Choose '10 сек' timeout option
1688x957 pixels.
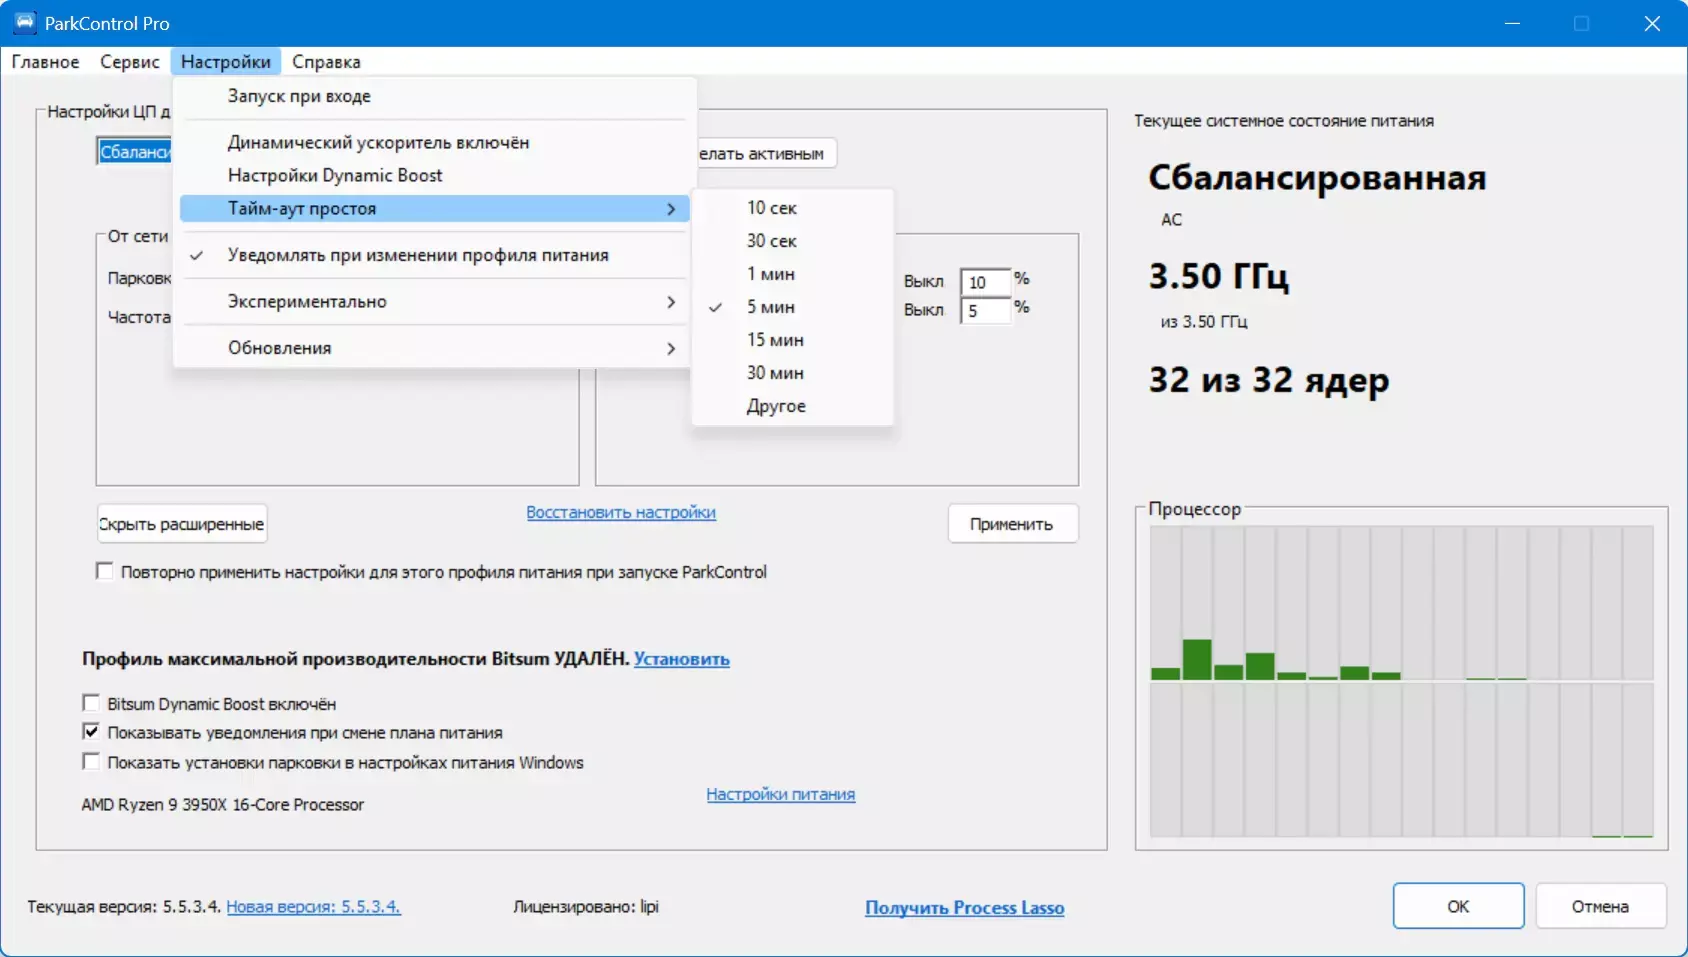coord(771,208)
